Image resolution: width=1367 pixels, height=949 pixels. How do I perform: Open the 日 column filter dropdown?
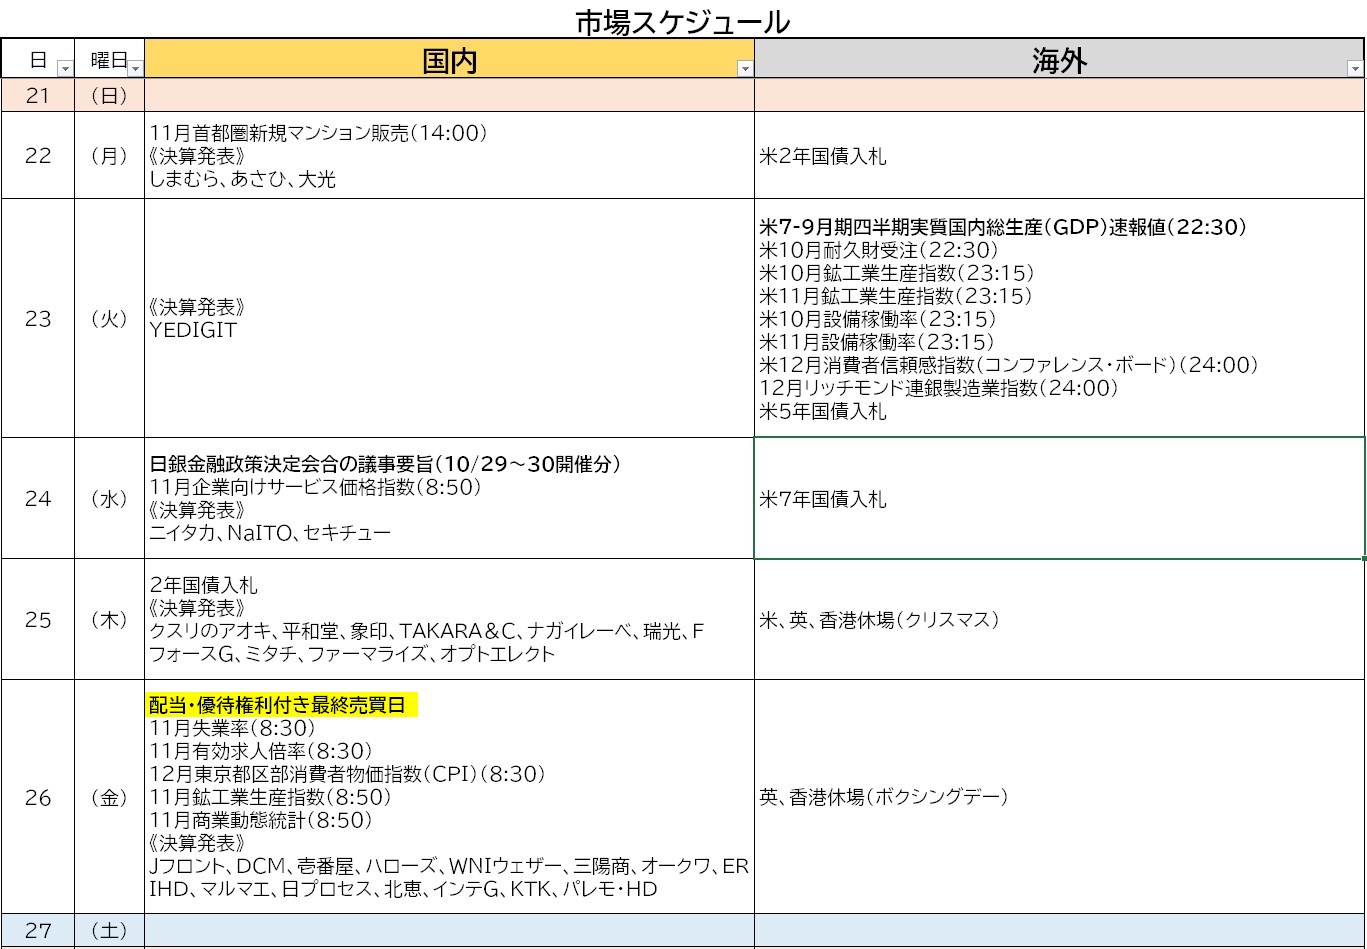65,69
